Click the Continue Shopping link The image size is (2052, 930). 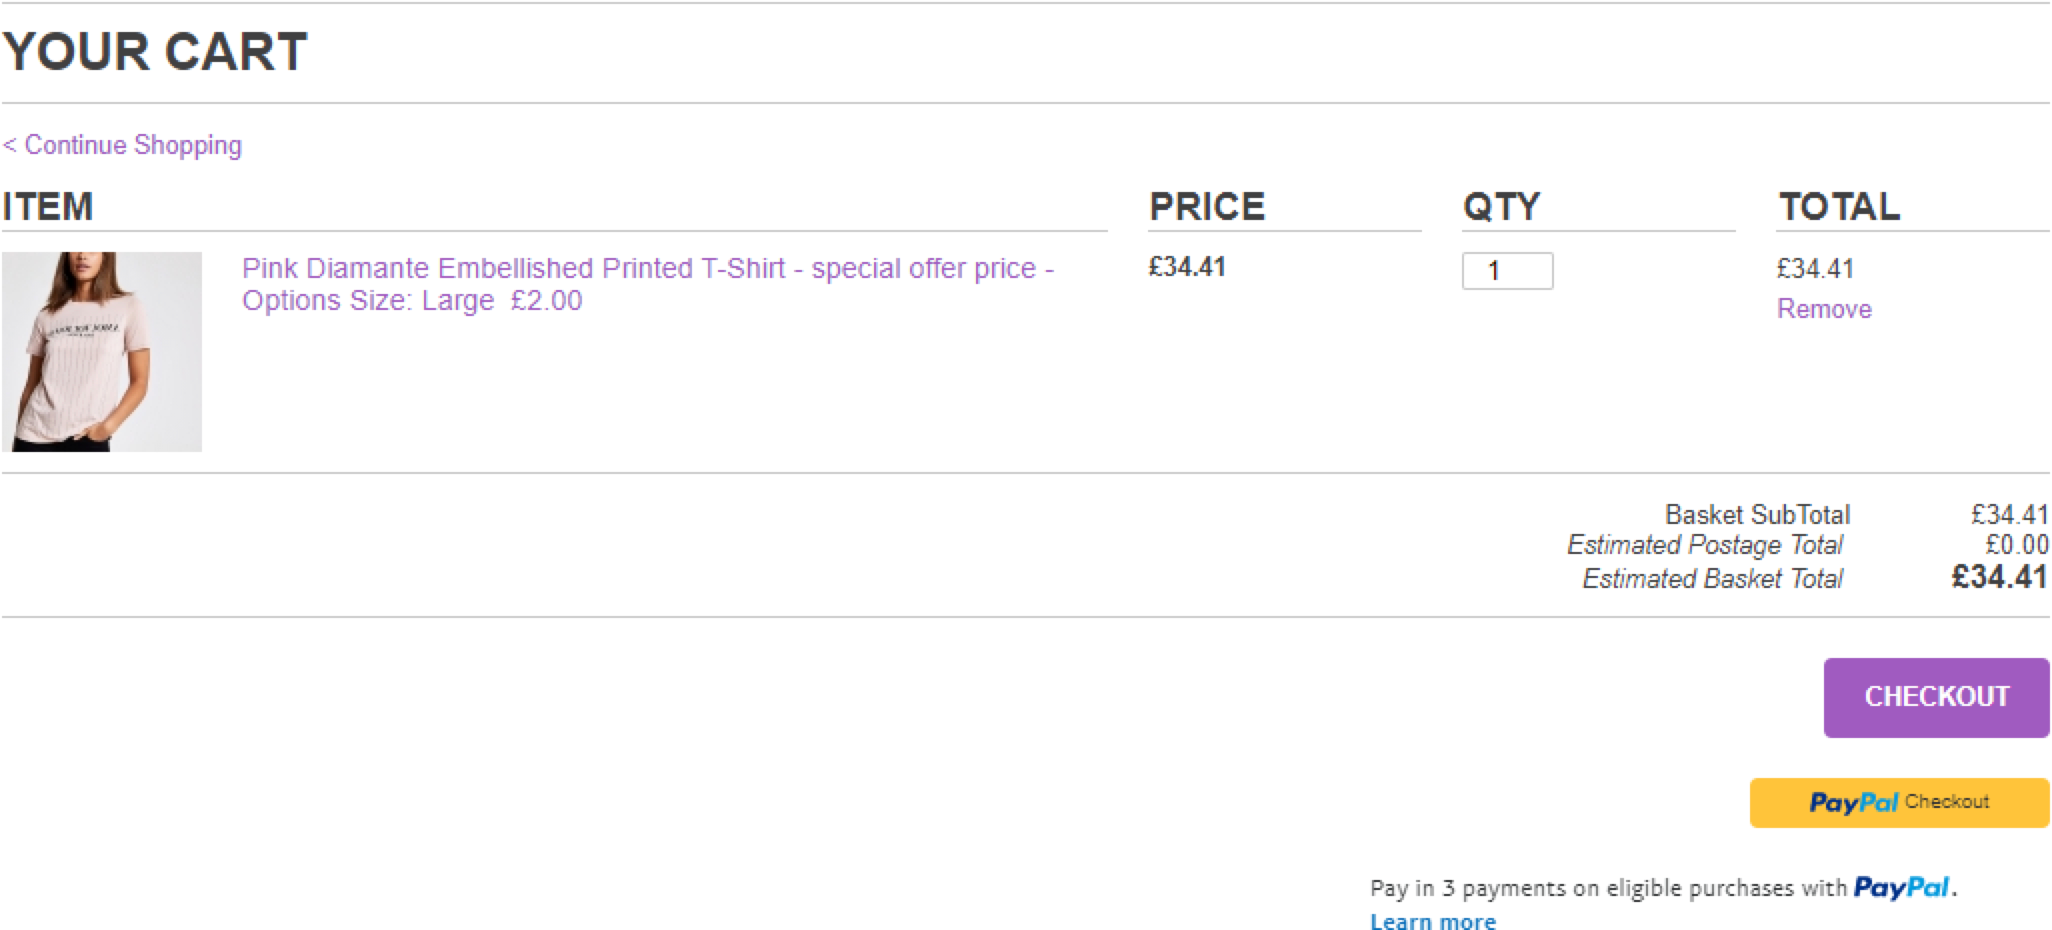[123, 146]
